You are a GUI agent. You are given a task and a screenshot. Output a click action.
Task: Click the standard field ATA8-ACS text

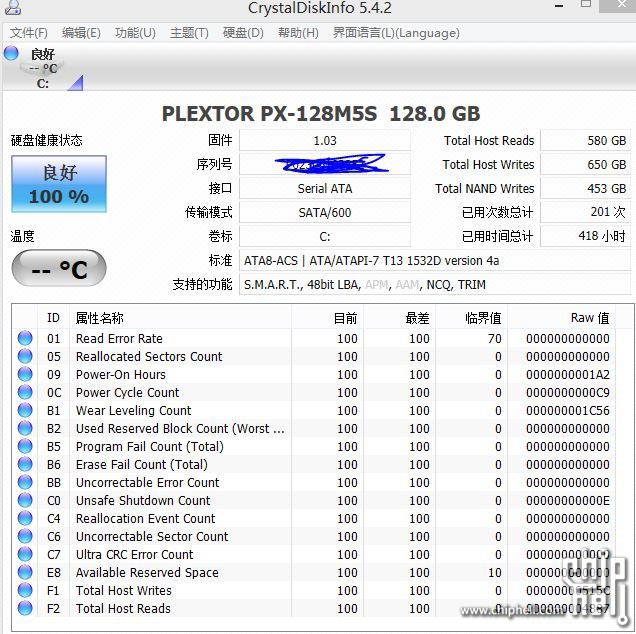435,260
